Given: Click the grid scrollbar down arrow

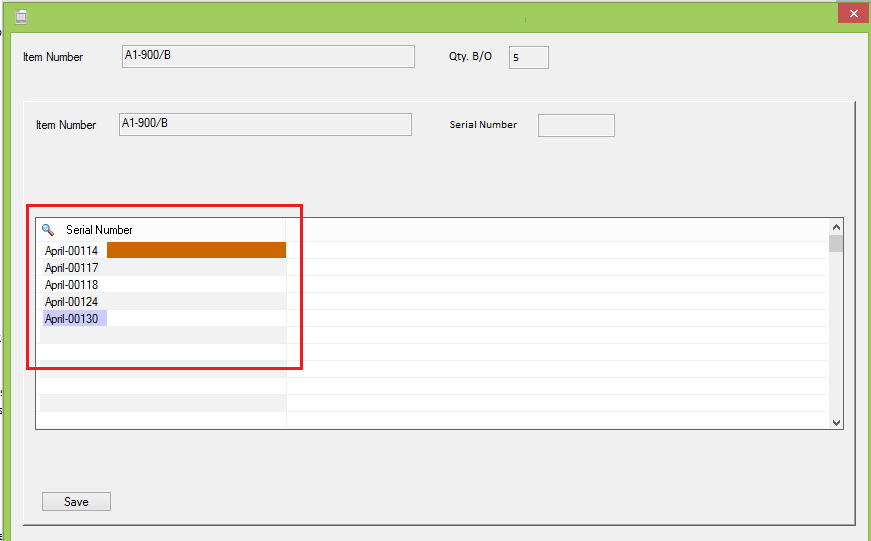Looking at the screenshot, I should pyautogui.click(x=836, y=422).
